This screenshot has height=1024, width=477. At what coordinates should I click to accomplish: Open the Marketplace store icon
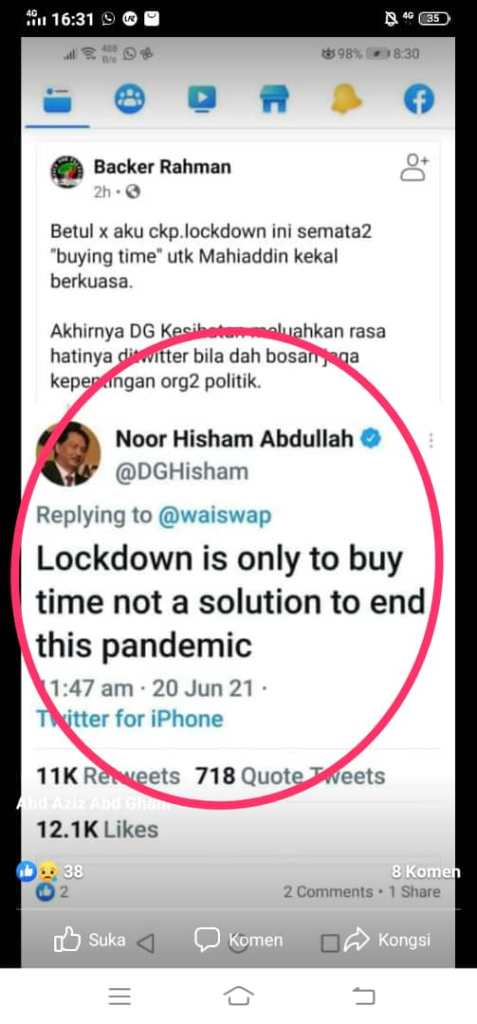click(274, 100)
